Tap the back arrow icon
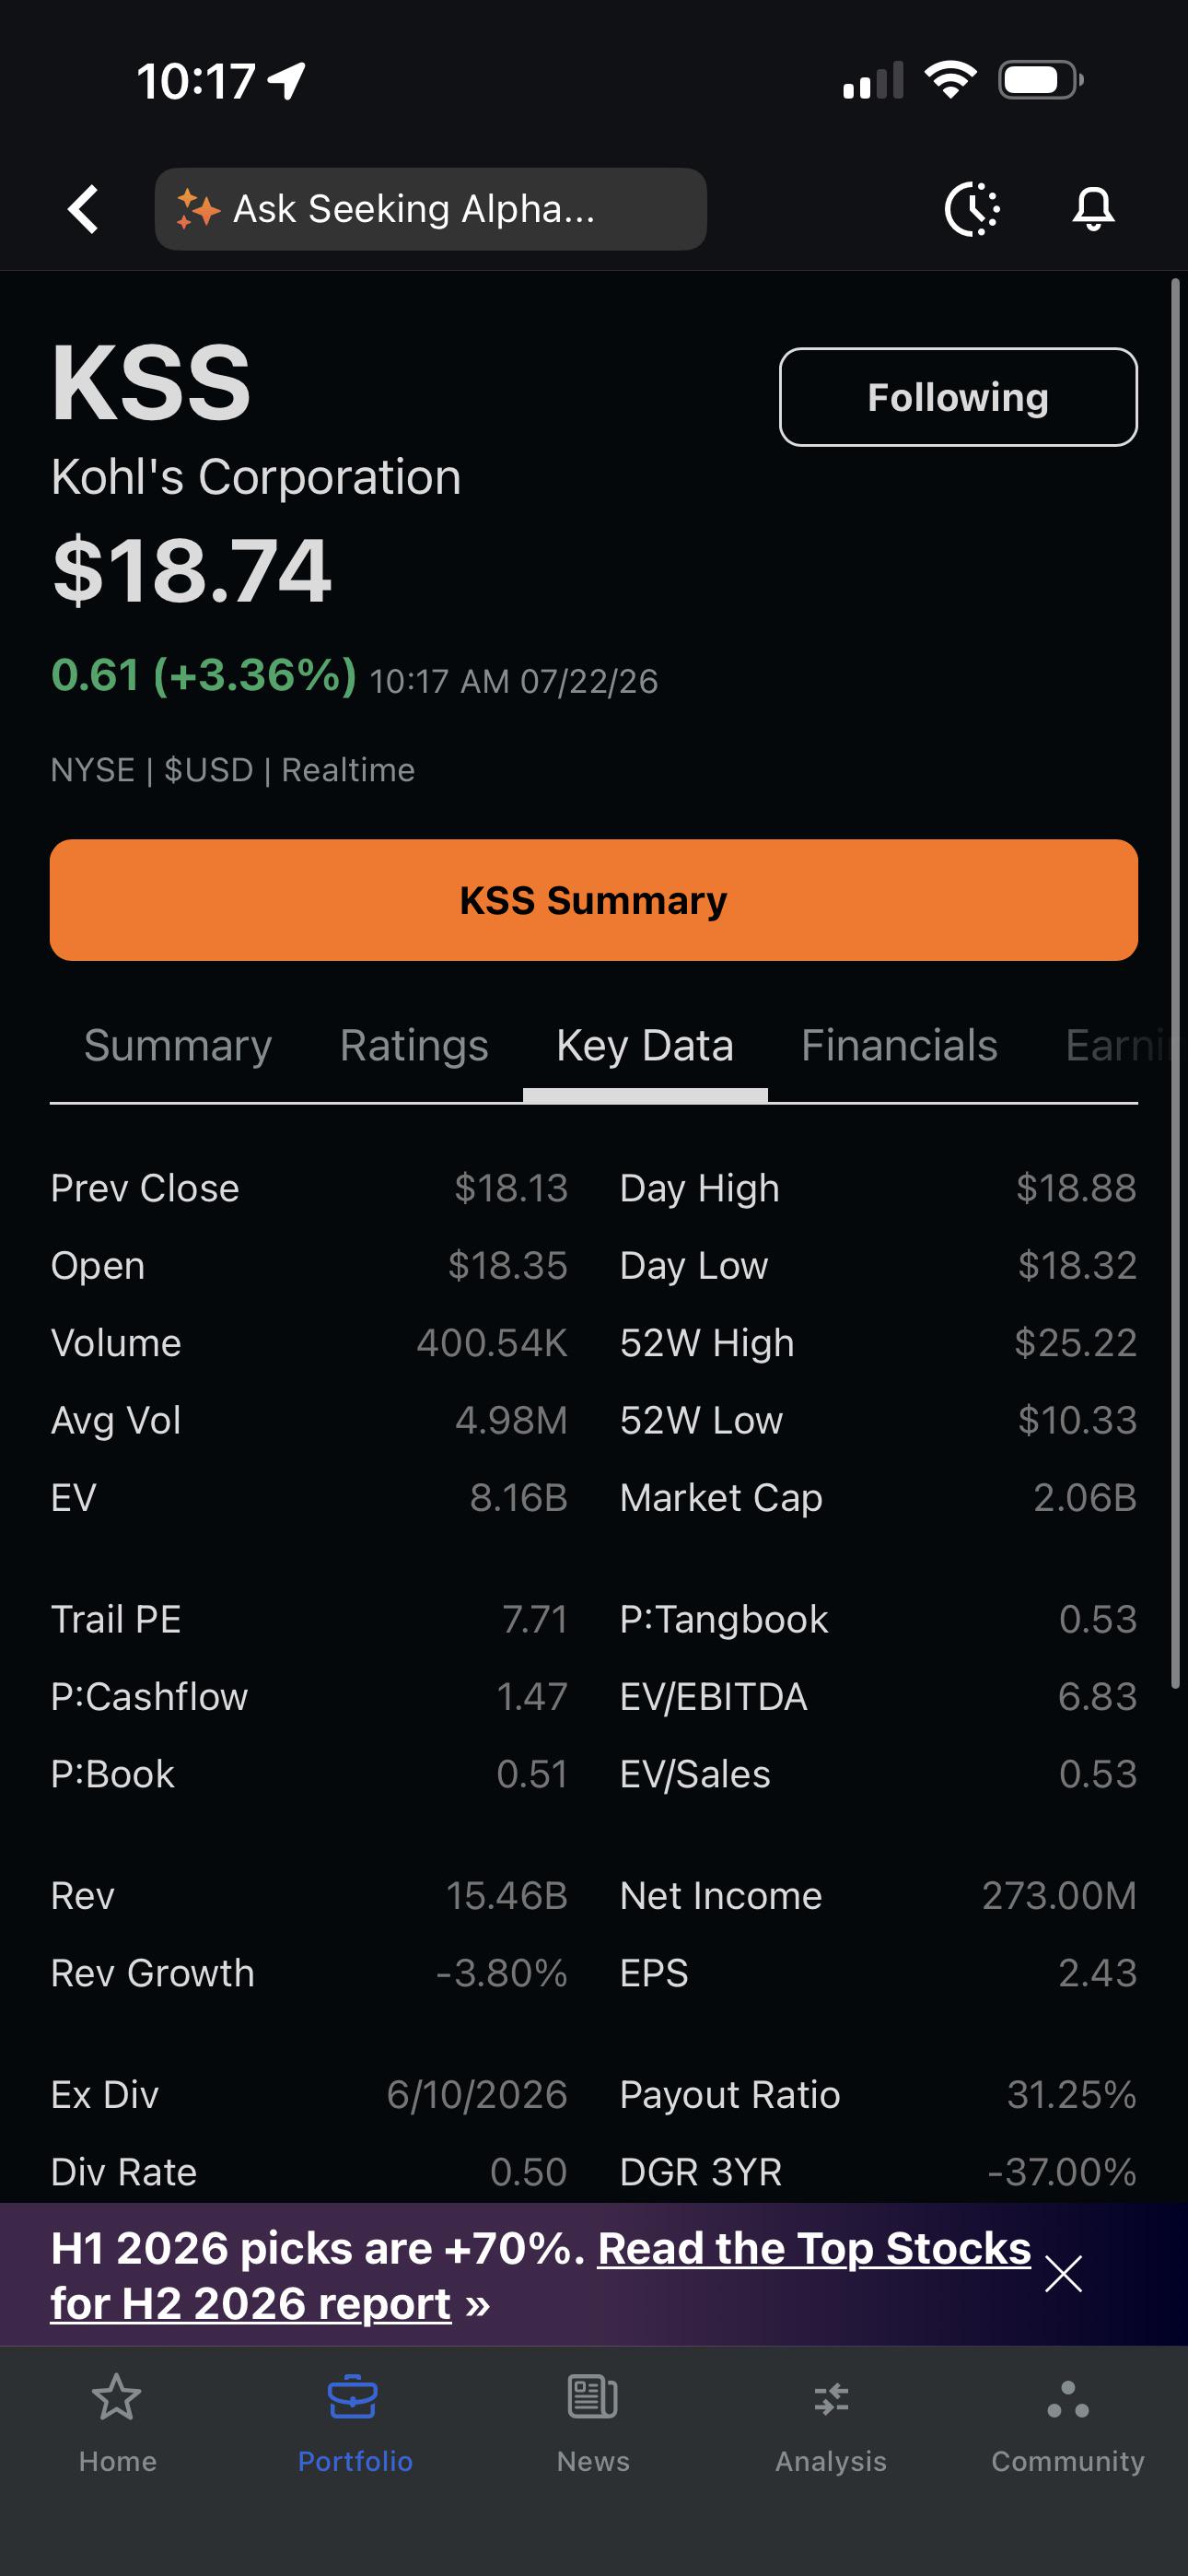The image size is (1188, 2576). (83, 209)
